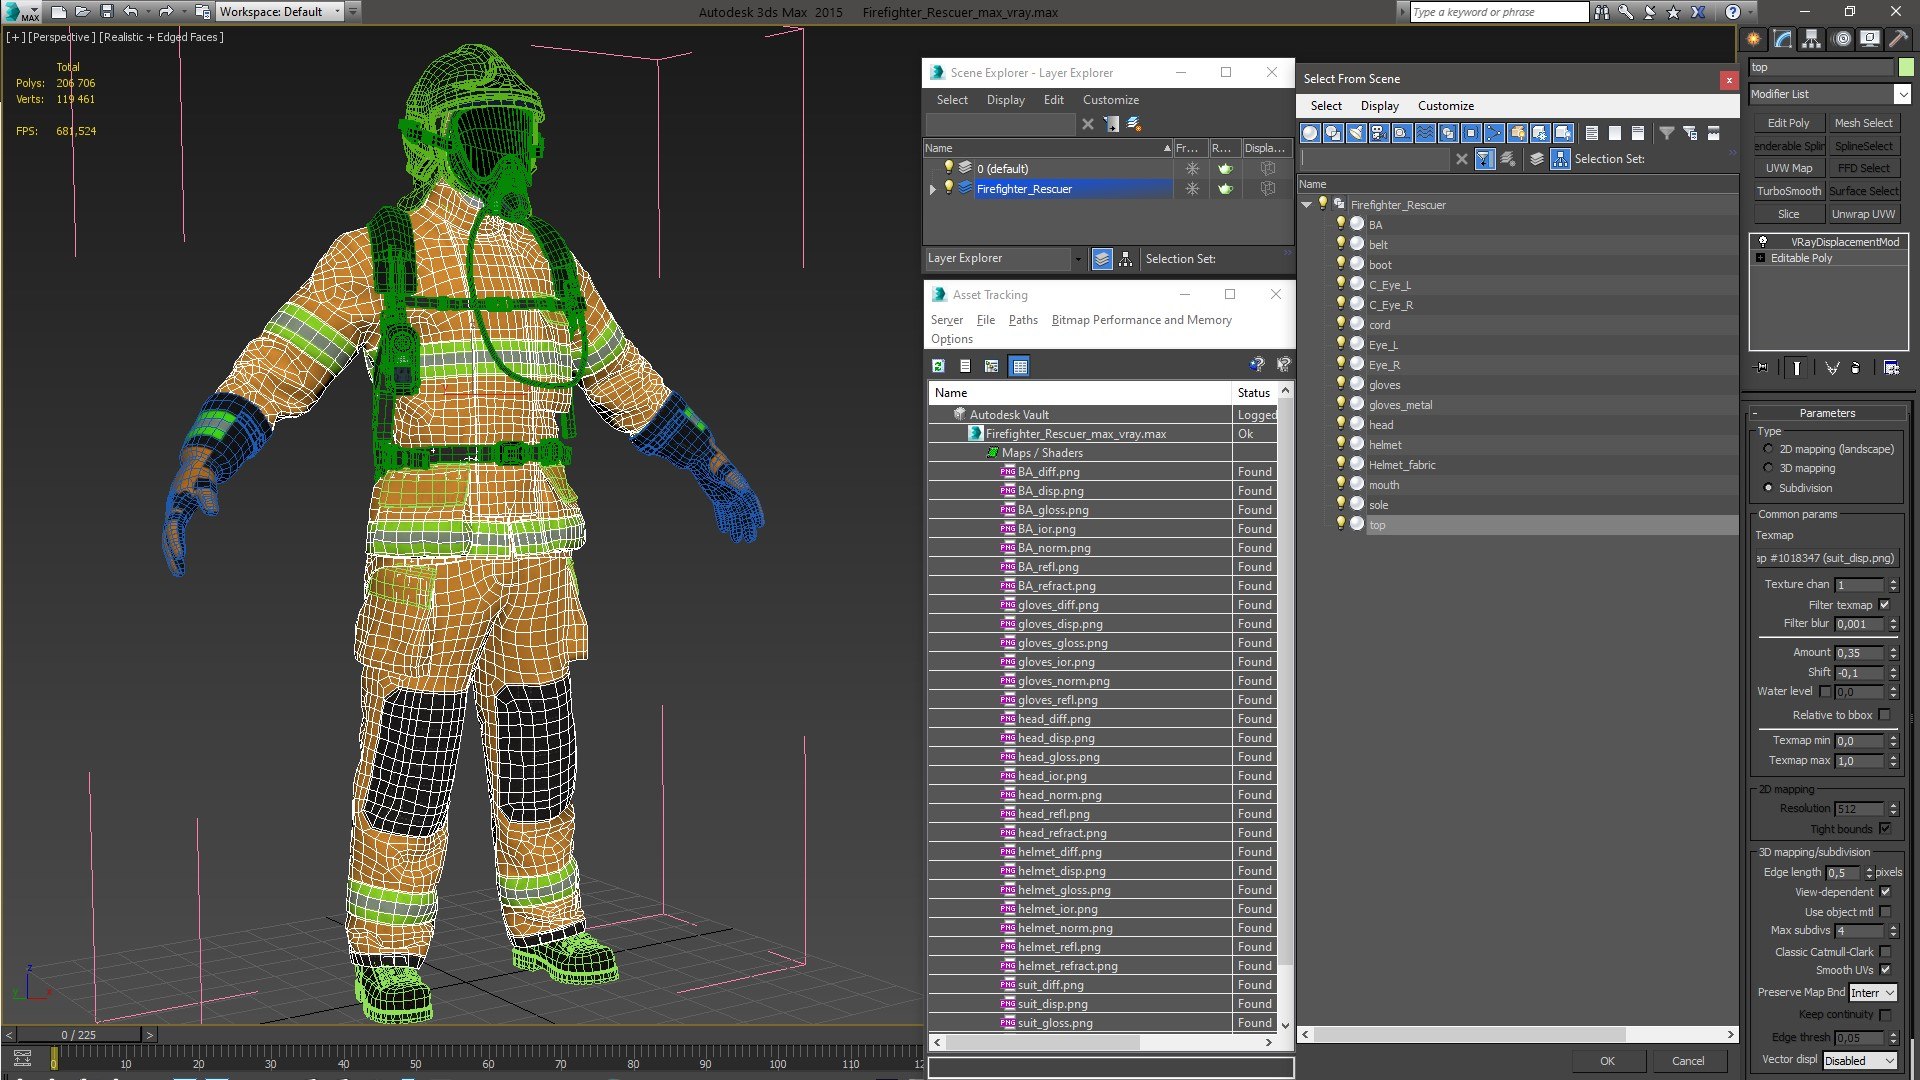Refresh the Asset Tracking list

938,366
